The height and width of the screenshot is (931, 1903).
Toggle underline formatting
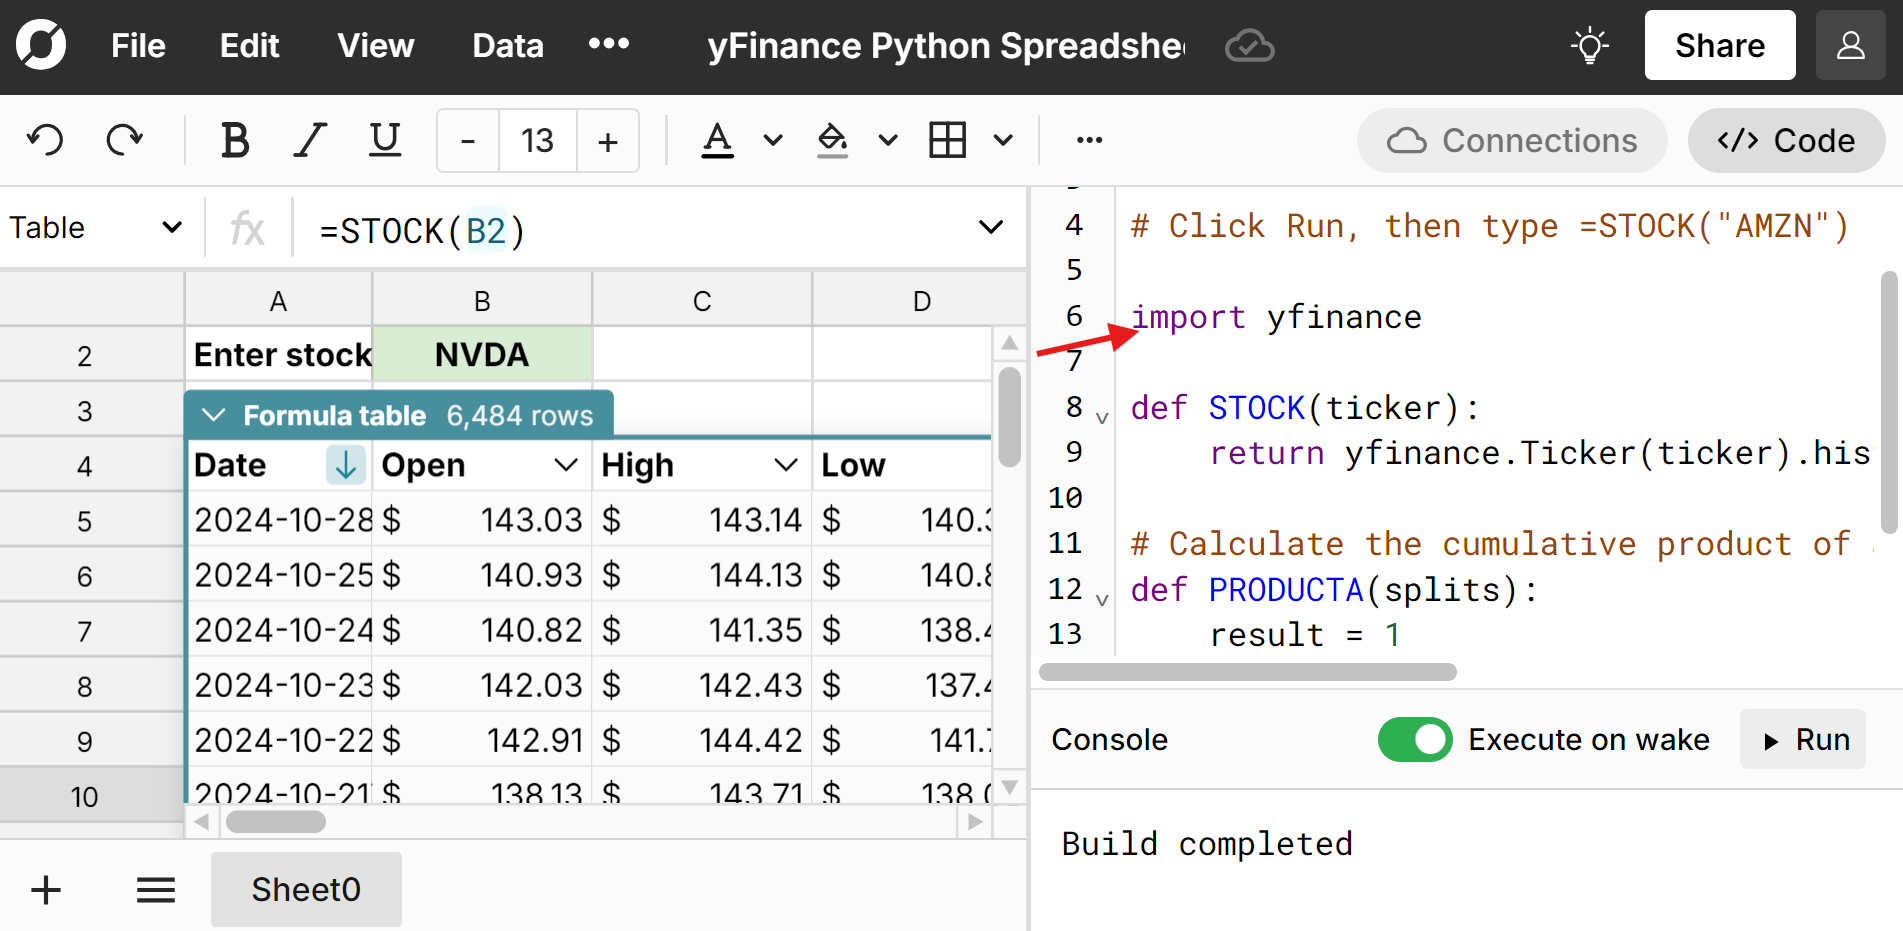click(384, 140)
